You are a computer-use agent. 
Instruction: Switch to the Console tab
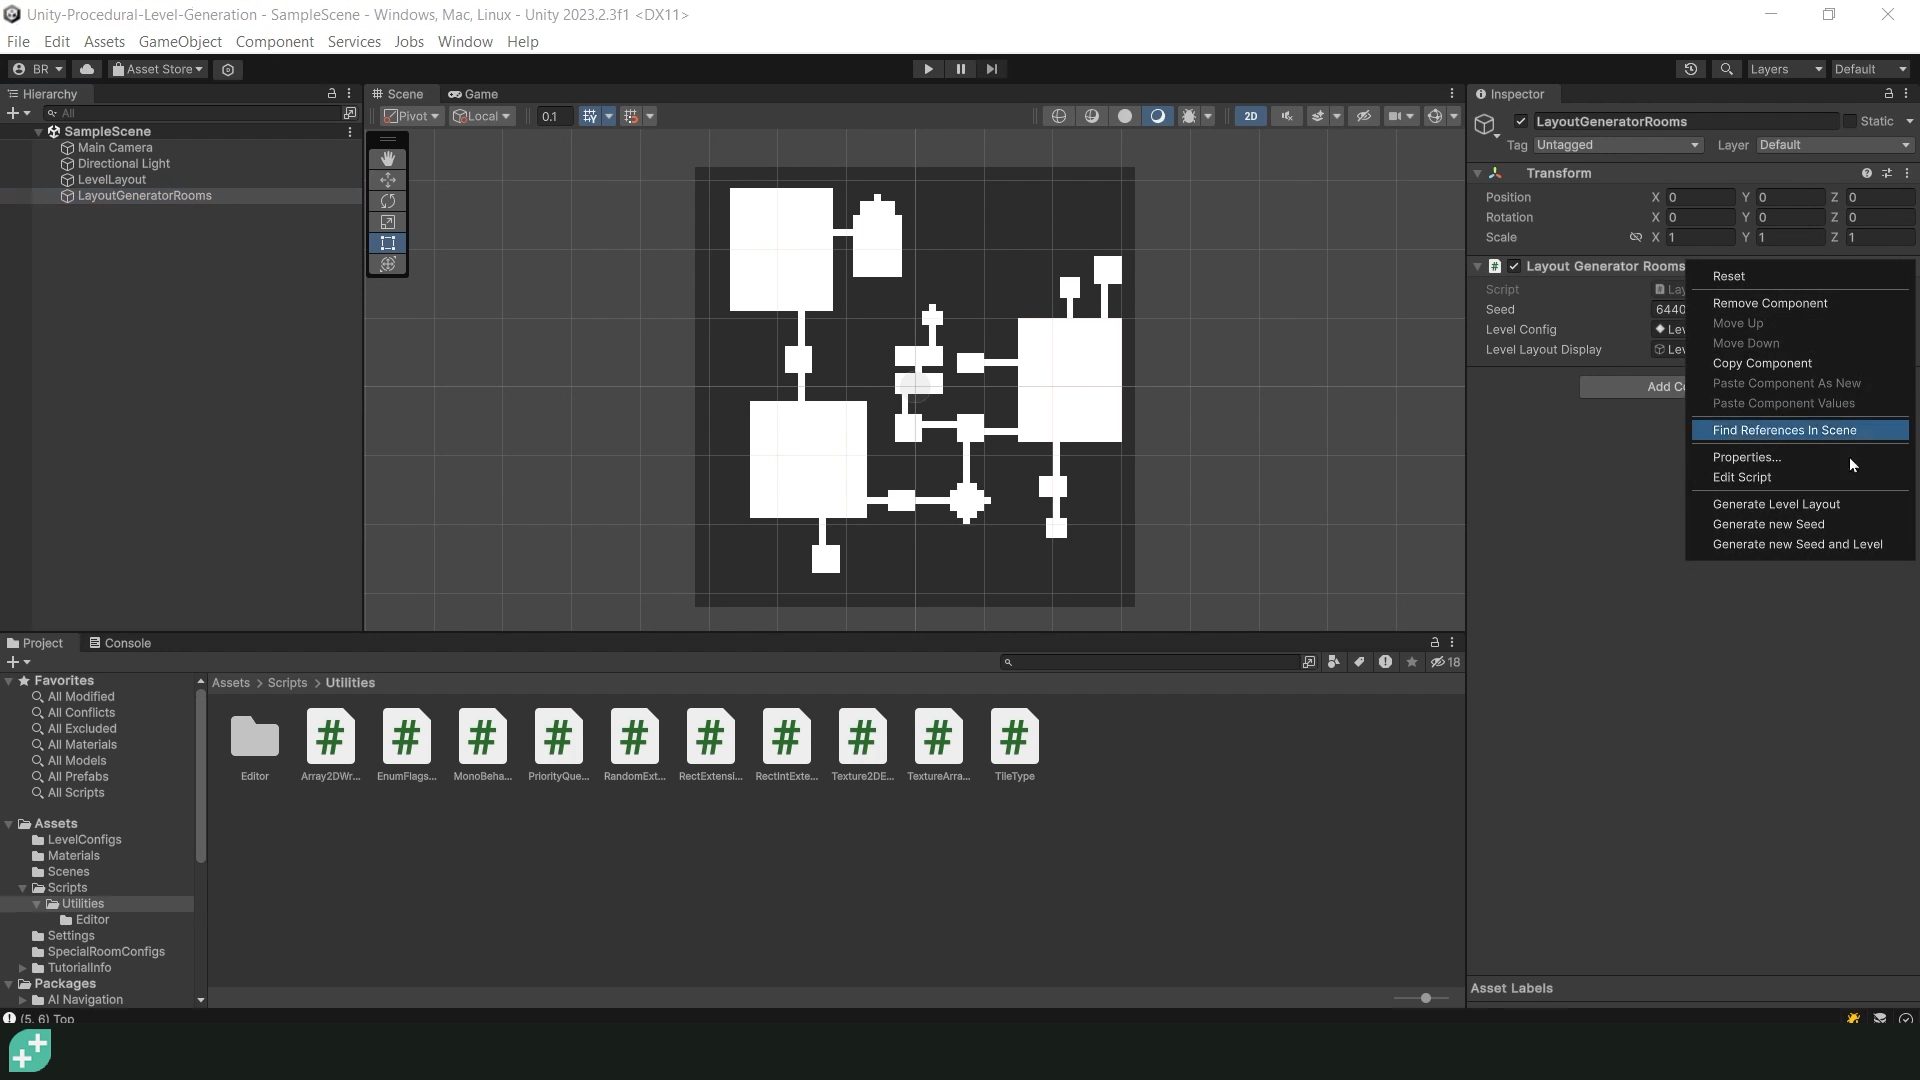tap(128, 643)
